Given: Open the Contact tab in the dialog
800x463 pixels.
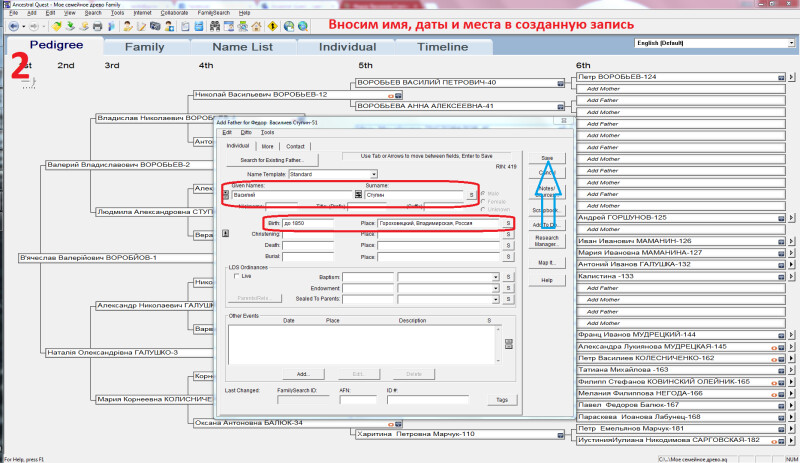Looking at the screenshot, I should coord(295,147).
